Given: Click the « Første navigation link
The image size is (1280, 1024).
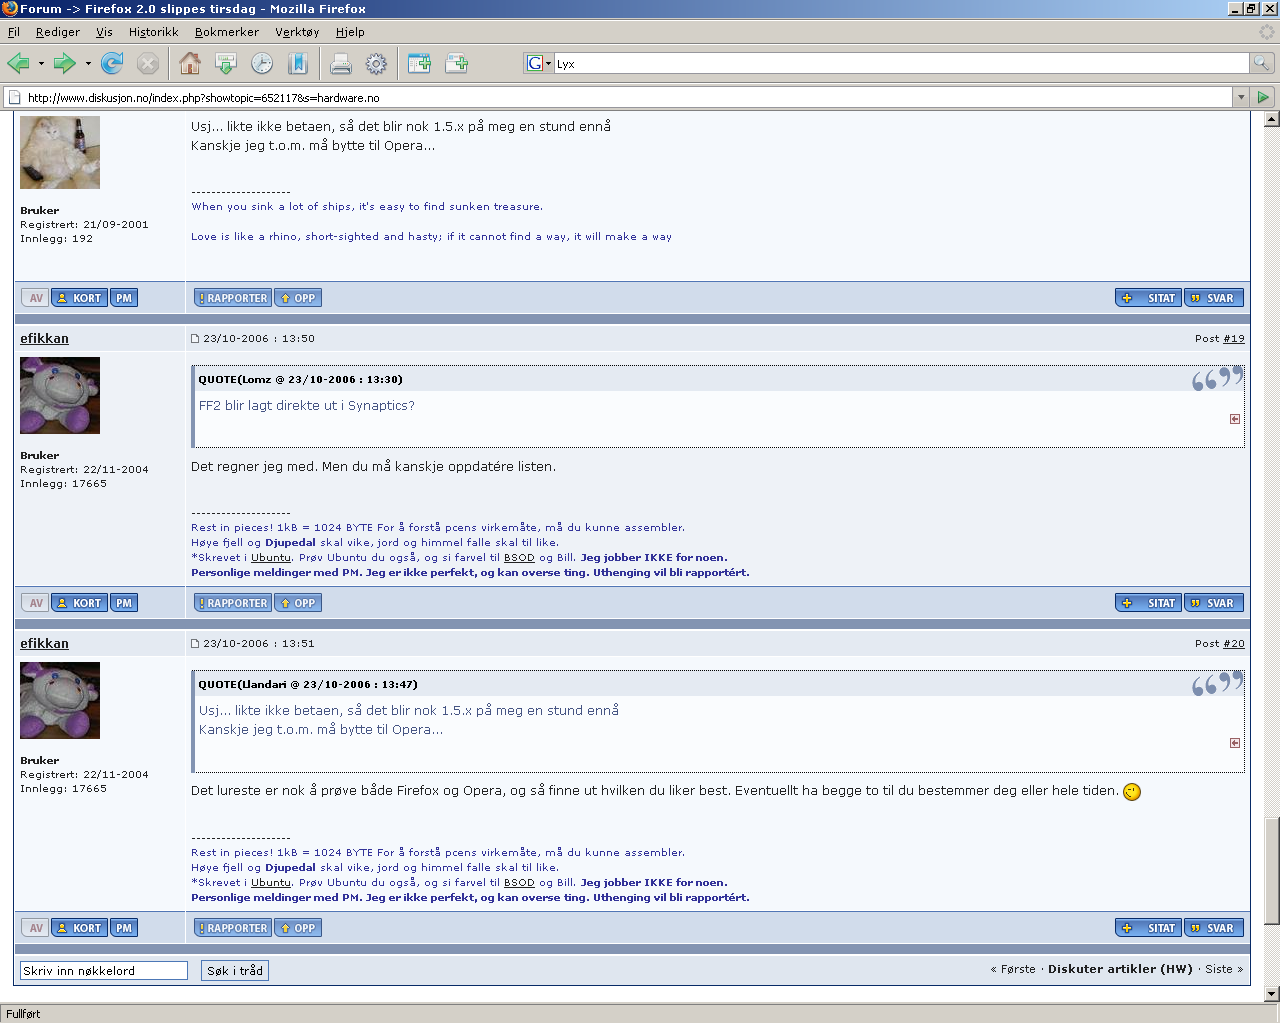Looking at the screenshot, I should coord(1013,969).
